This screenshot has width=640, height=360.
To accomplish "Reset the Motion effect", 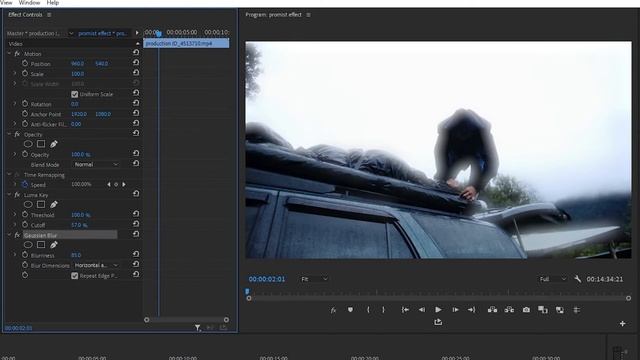I will click(136, 52).
